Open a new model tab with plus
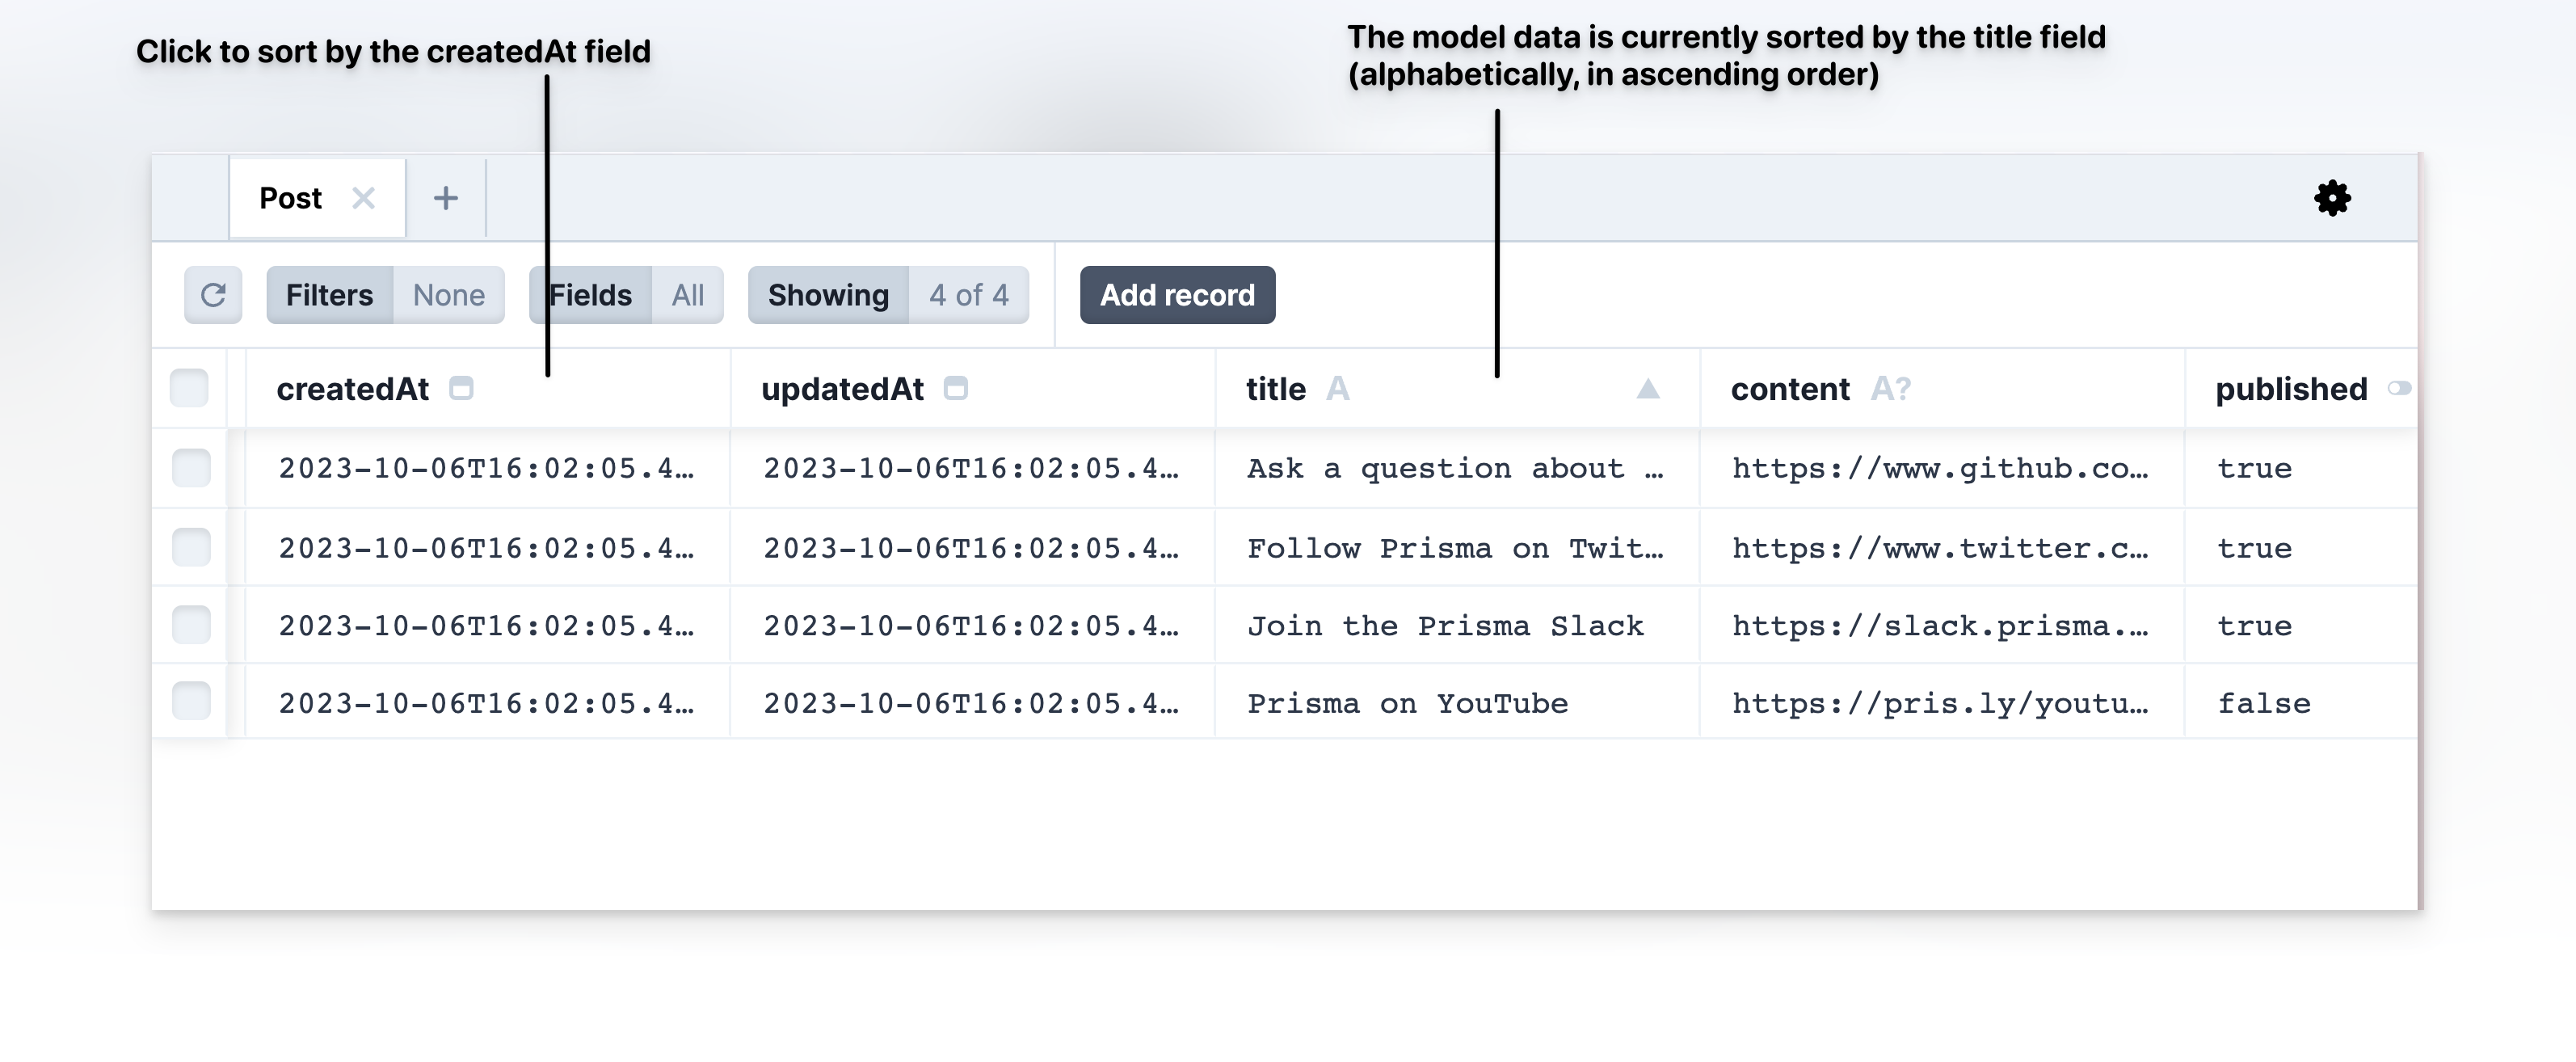Viewport: 2576px width, 1062px height. [446, 197]
